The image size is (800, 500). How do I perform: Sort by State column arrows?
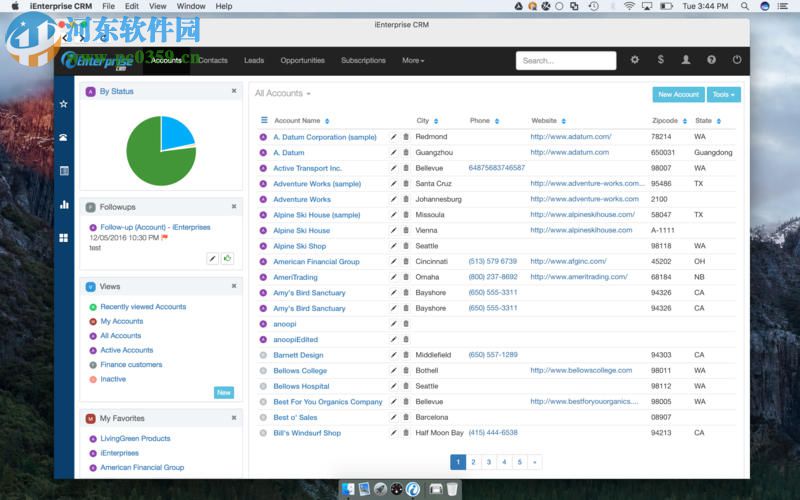pyautogui.click(x=718, y=121)
